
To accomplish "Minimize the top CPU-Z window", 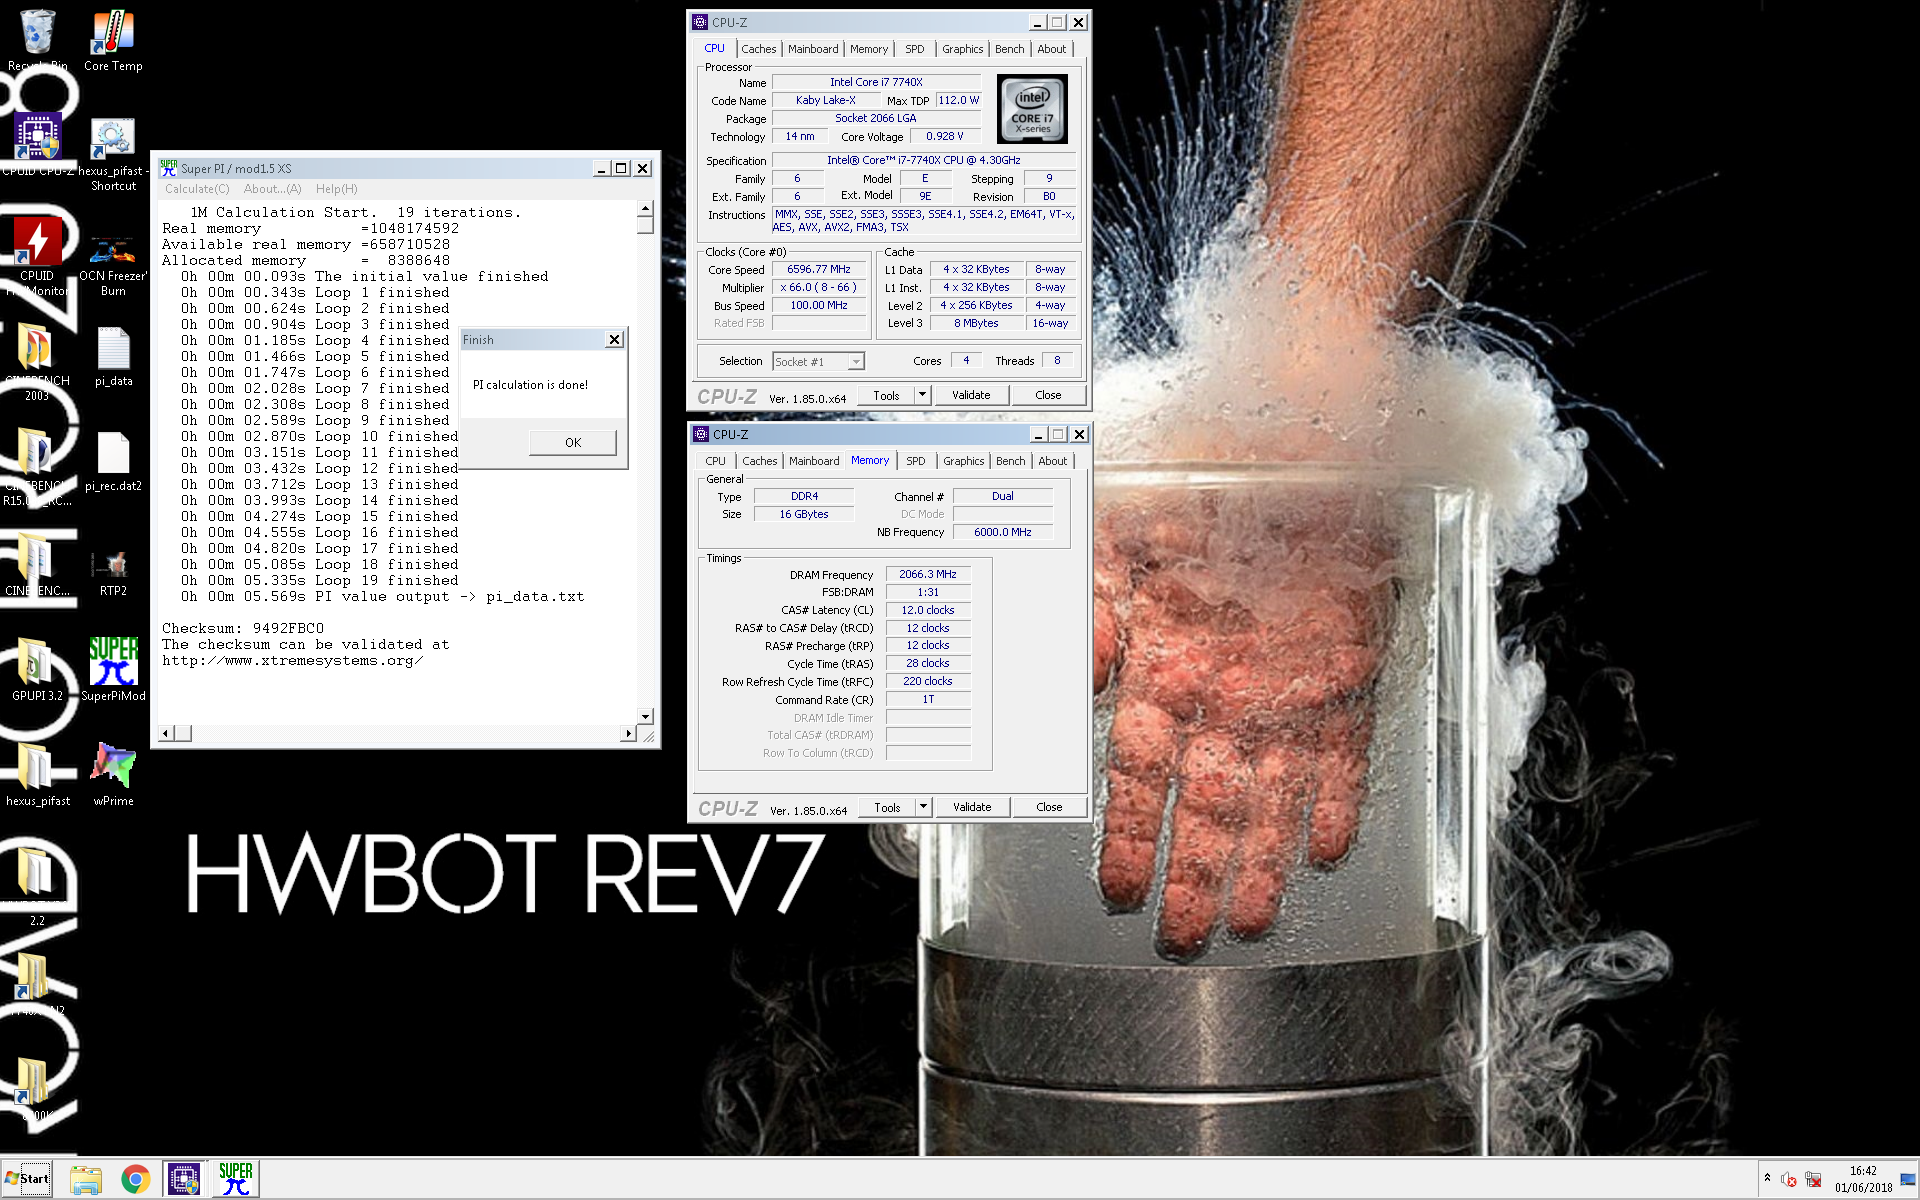I will click(1037, 23).
